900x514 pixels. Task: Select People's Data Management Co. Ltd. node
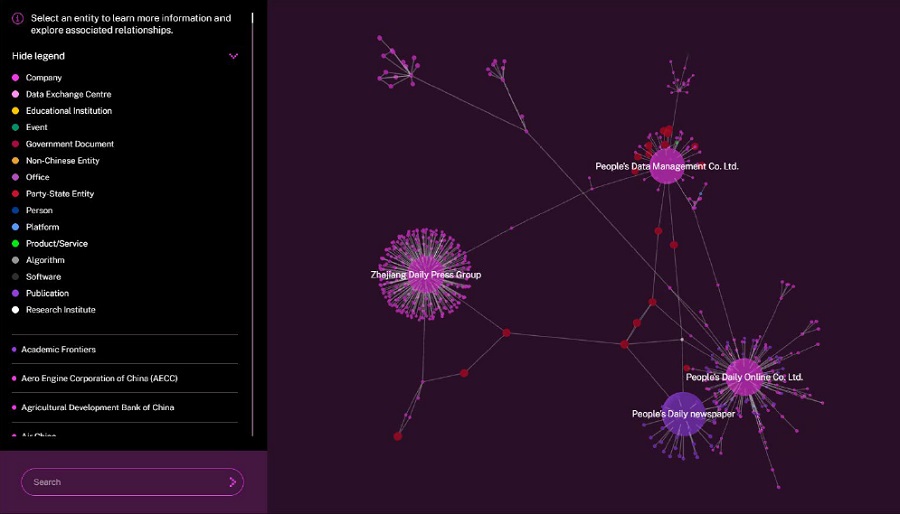(x=666, y=166)
